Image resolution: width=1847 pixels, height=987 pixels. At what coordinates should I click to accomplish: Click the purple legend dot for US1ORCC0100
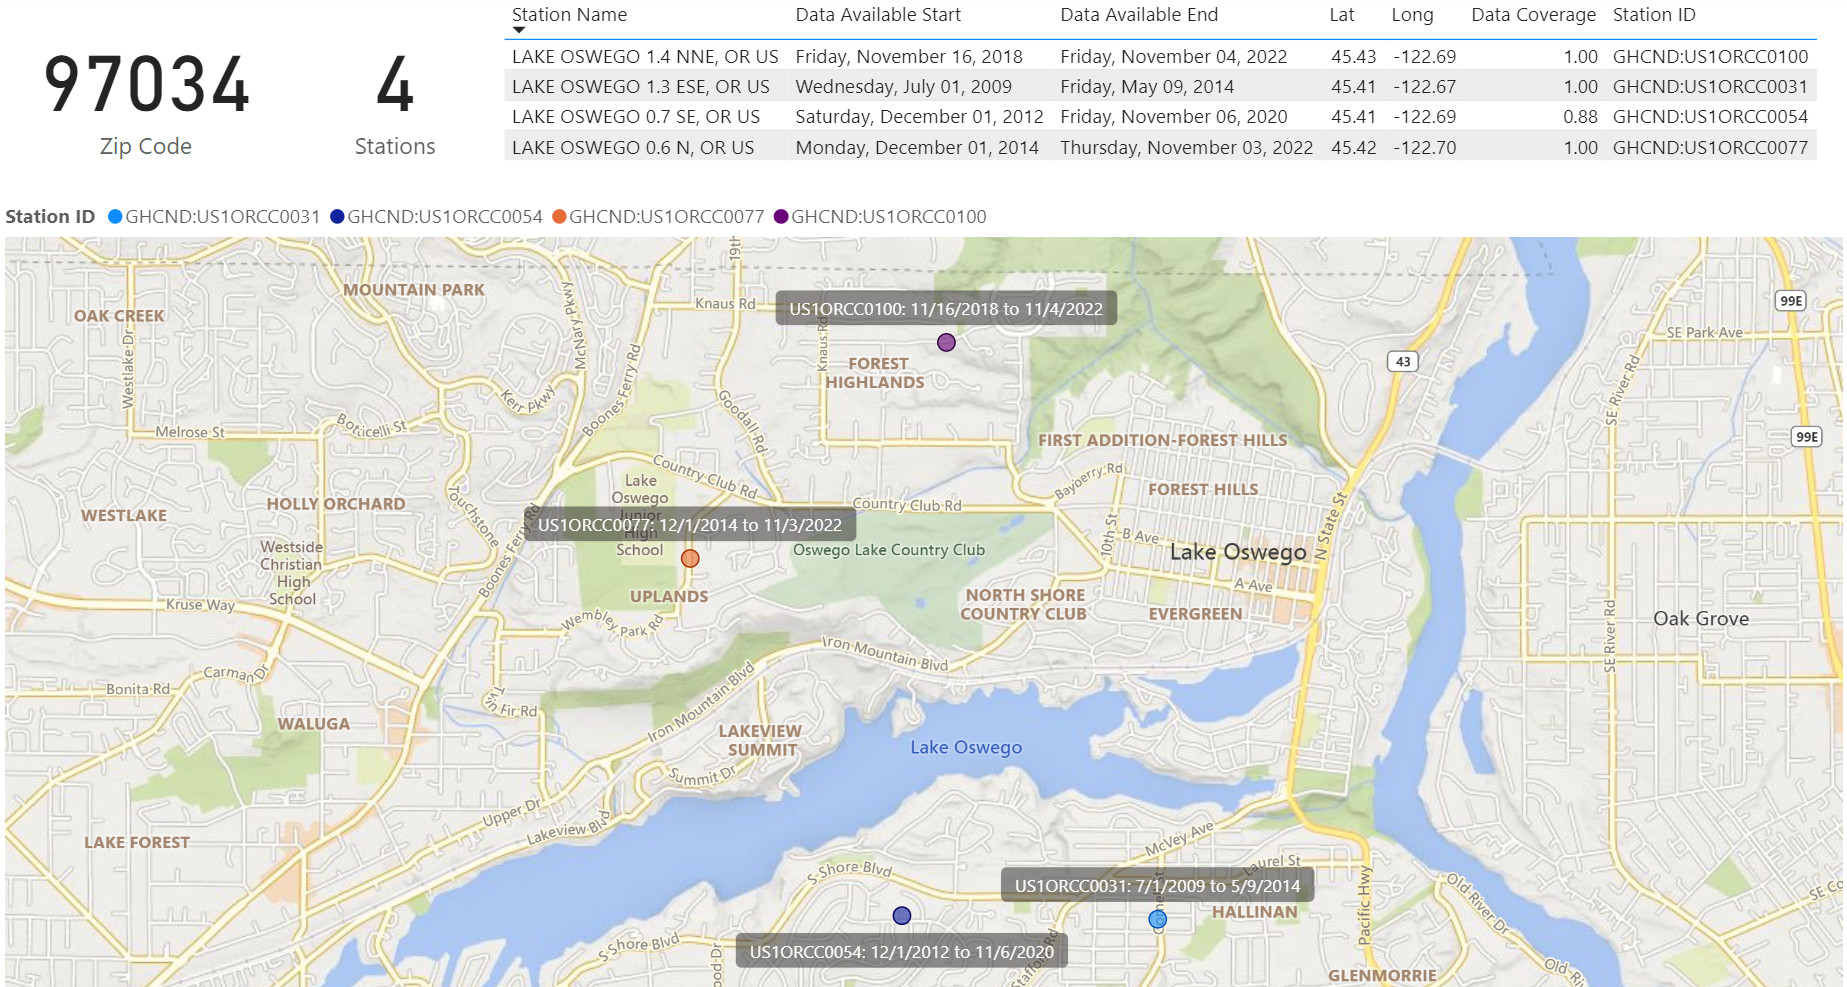781,217
